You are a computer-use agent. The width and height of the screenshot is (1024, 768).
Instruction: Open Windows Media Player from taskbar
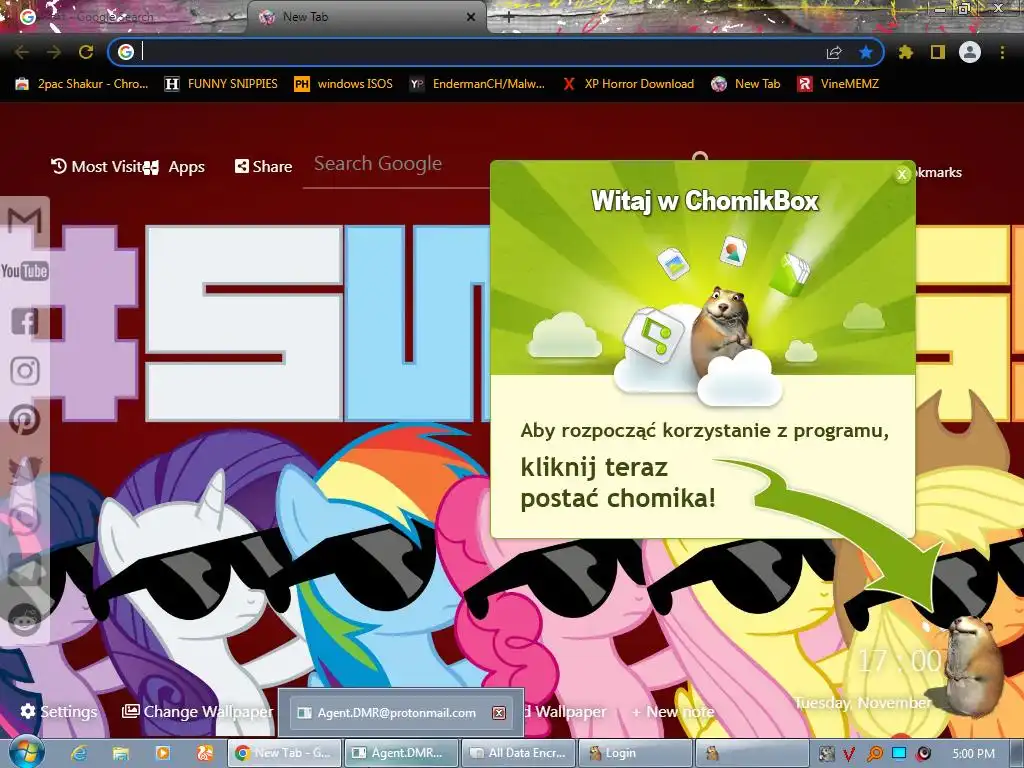pyautogui.click(x=163, y=753)
